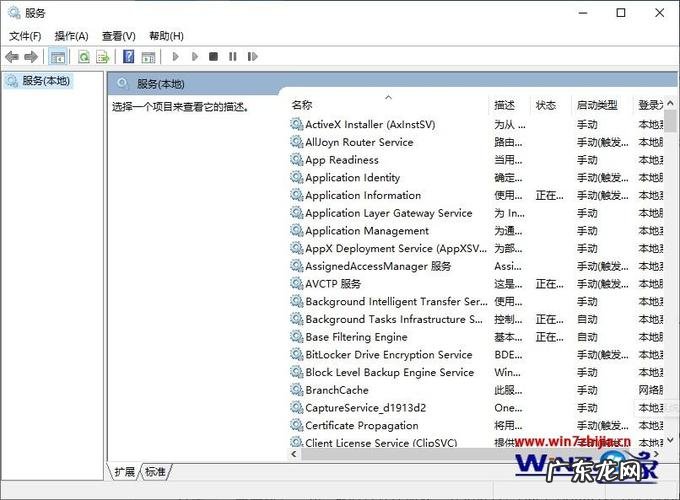Sort by the 启动类型 column header
Image resolution: width=680 pixels, height=500 pixels.
pyautogui.click(x=596, y=105)
